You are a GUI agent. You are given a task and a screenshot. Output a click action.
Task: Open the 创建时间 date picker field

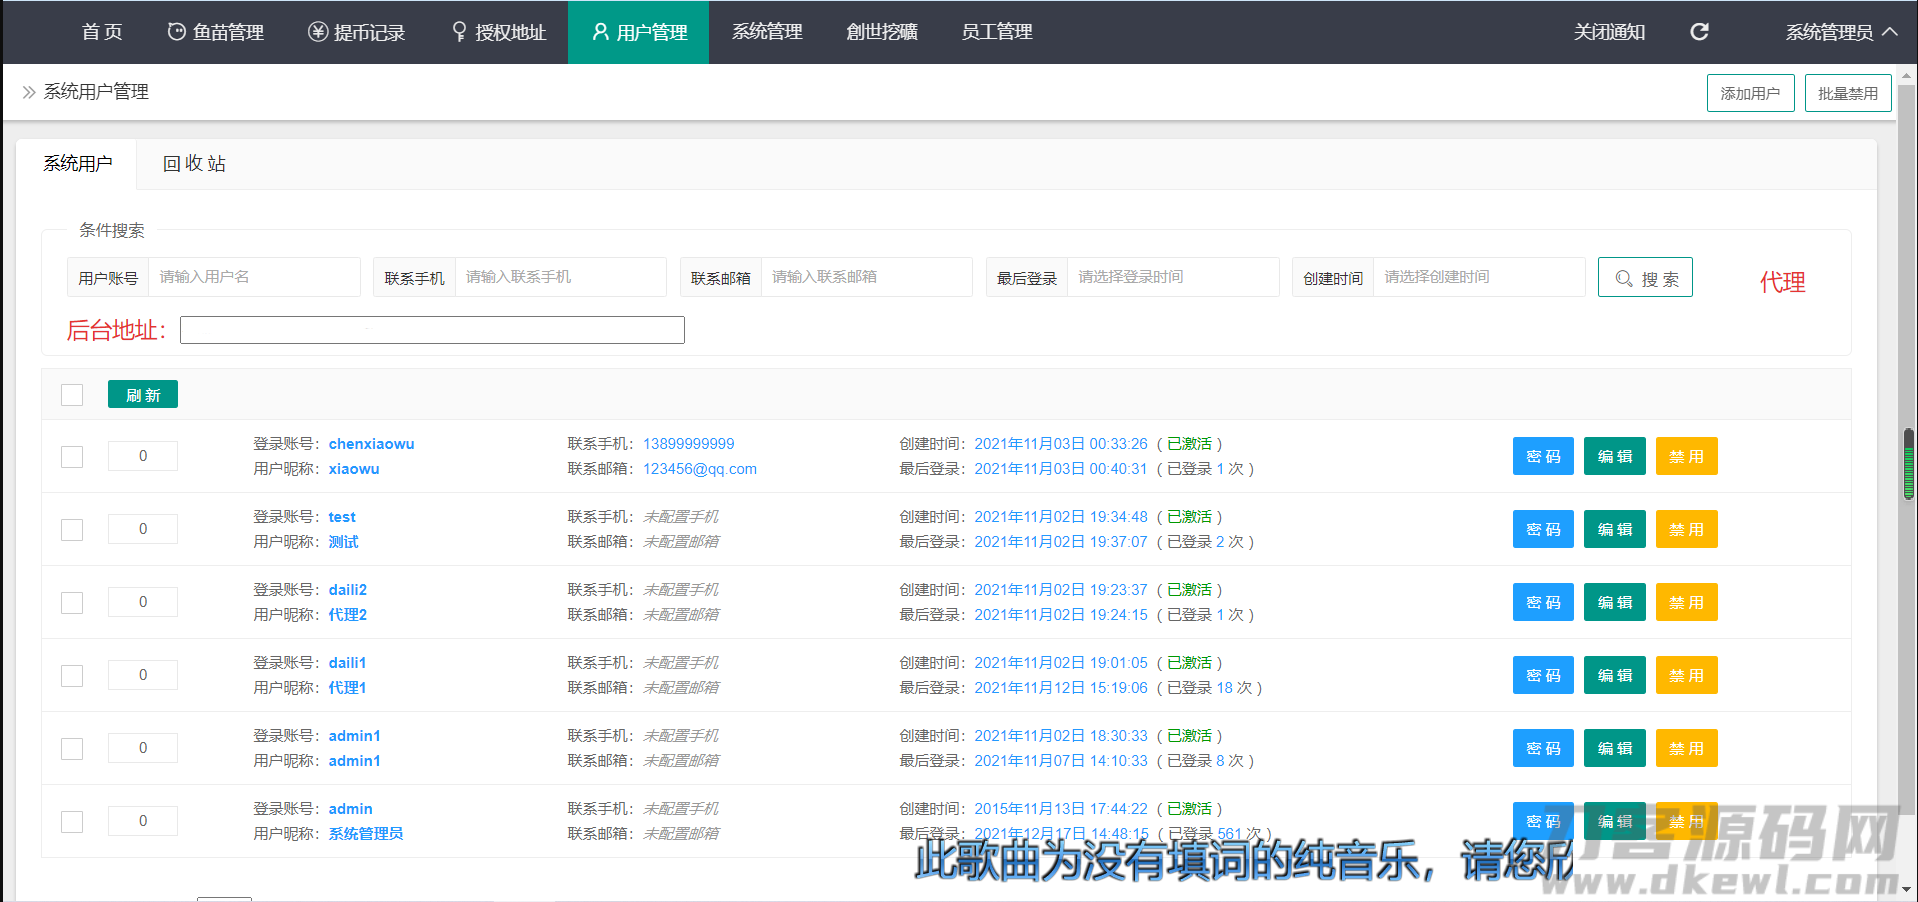click(x=1477, y=277)
